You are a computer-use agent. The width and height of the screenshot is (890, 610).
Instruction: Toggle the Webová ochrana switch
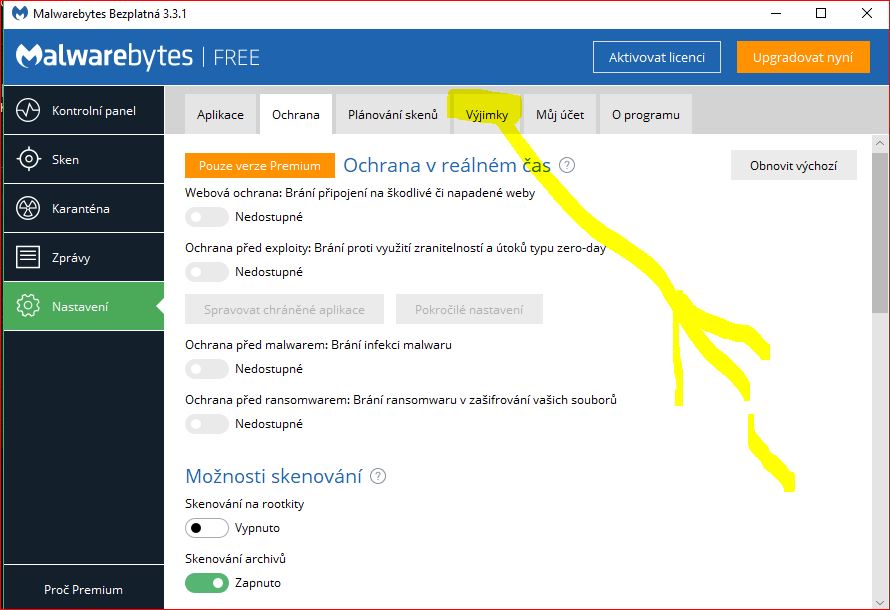(207, 217)
